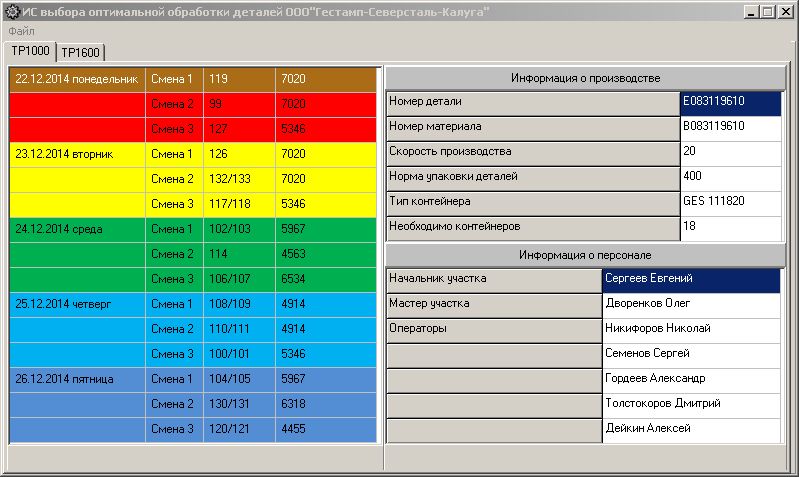Screen dimensions: 799x477
Task: Select Дворенков Олег in personnel table
Action: [691, 306]
